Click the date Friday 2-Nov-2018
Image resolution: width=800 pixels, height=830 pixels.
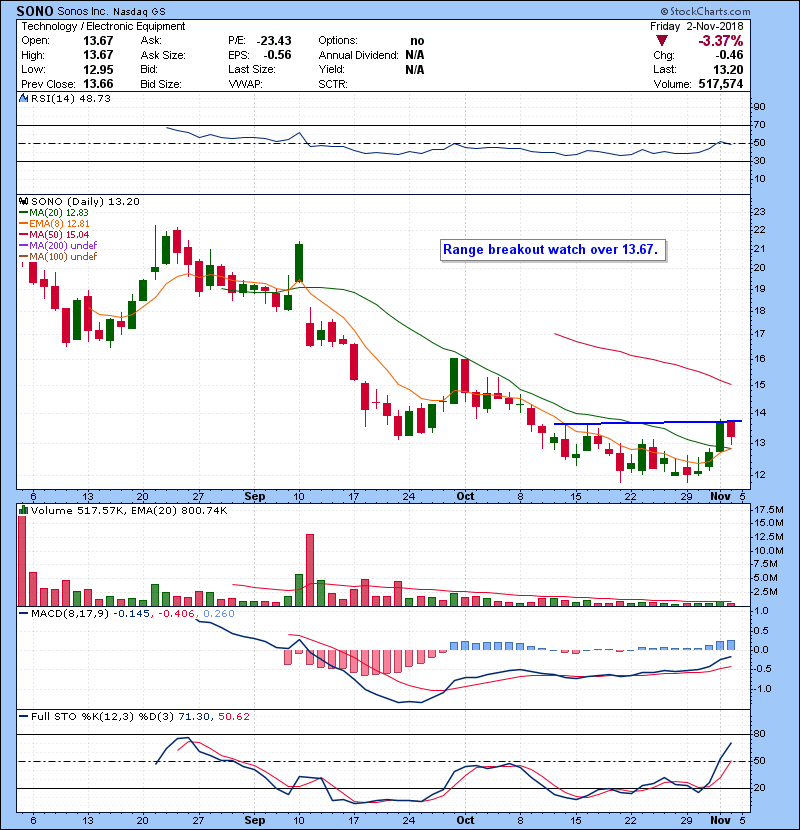pos(696,26)
